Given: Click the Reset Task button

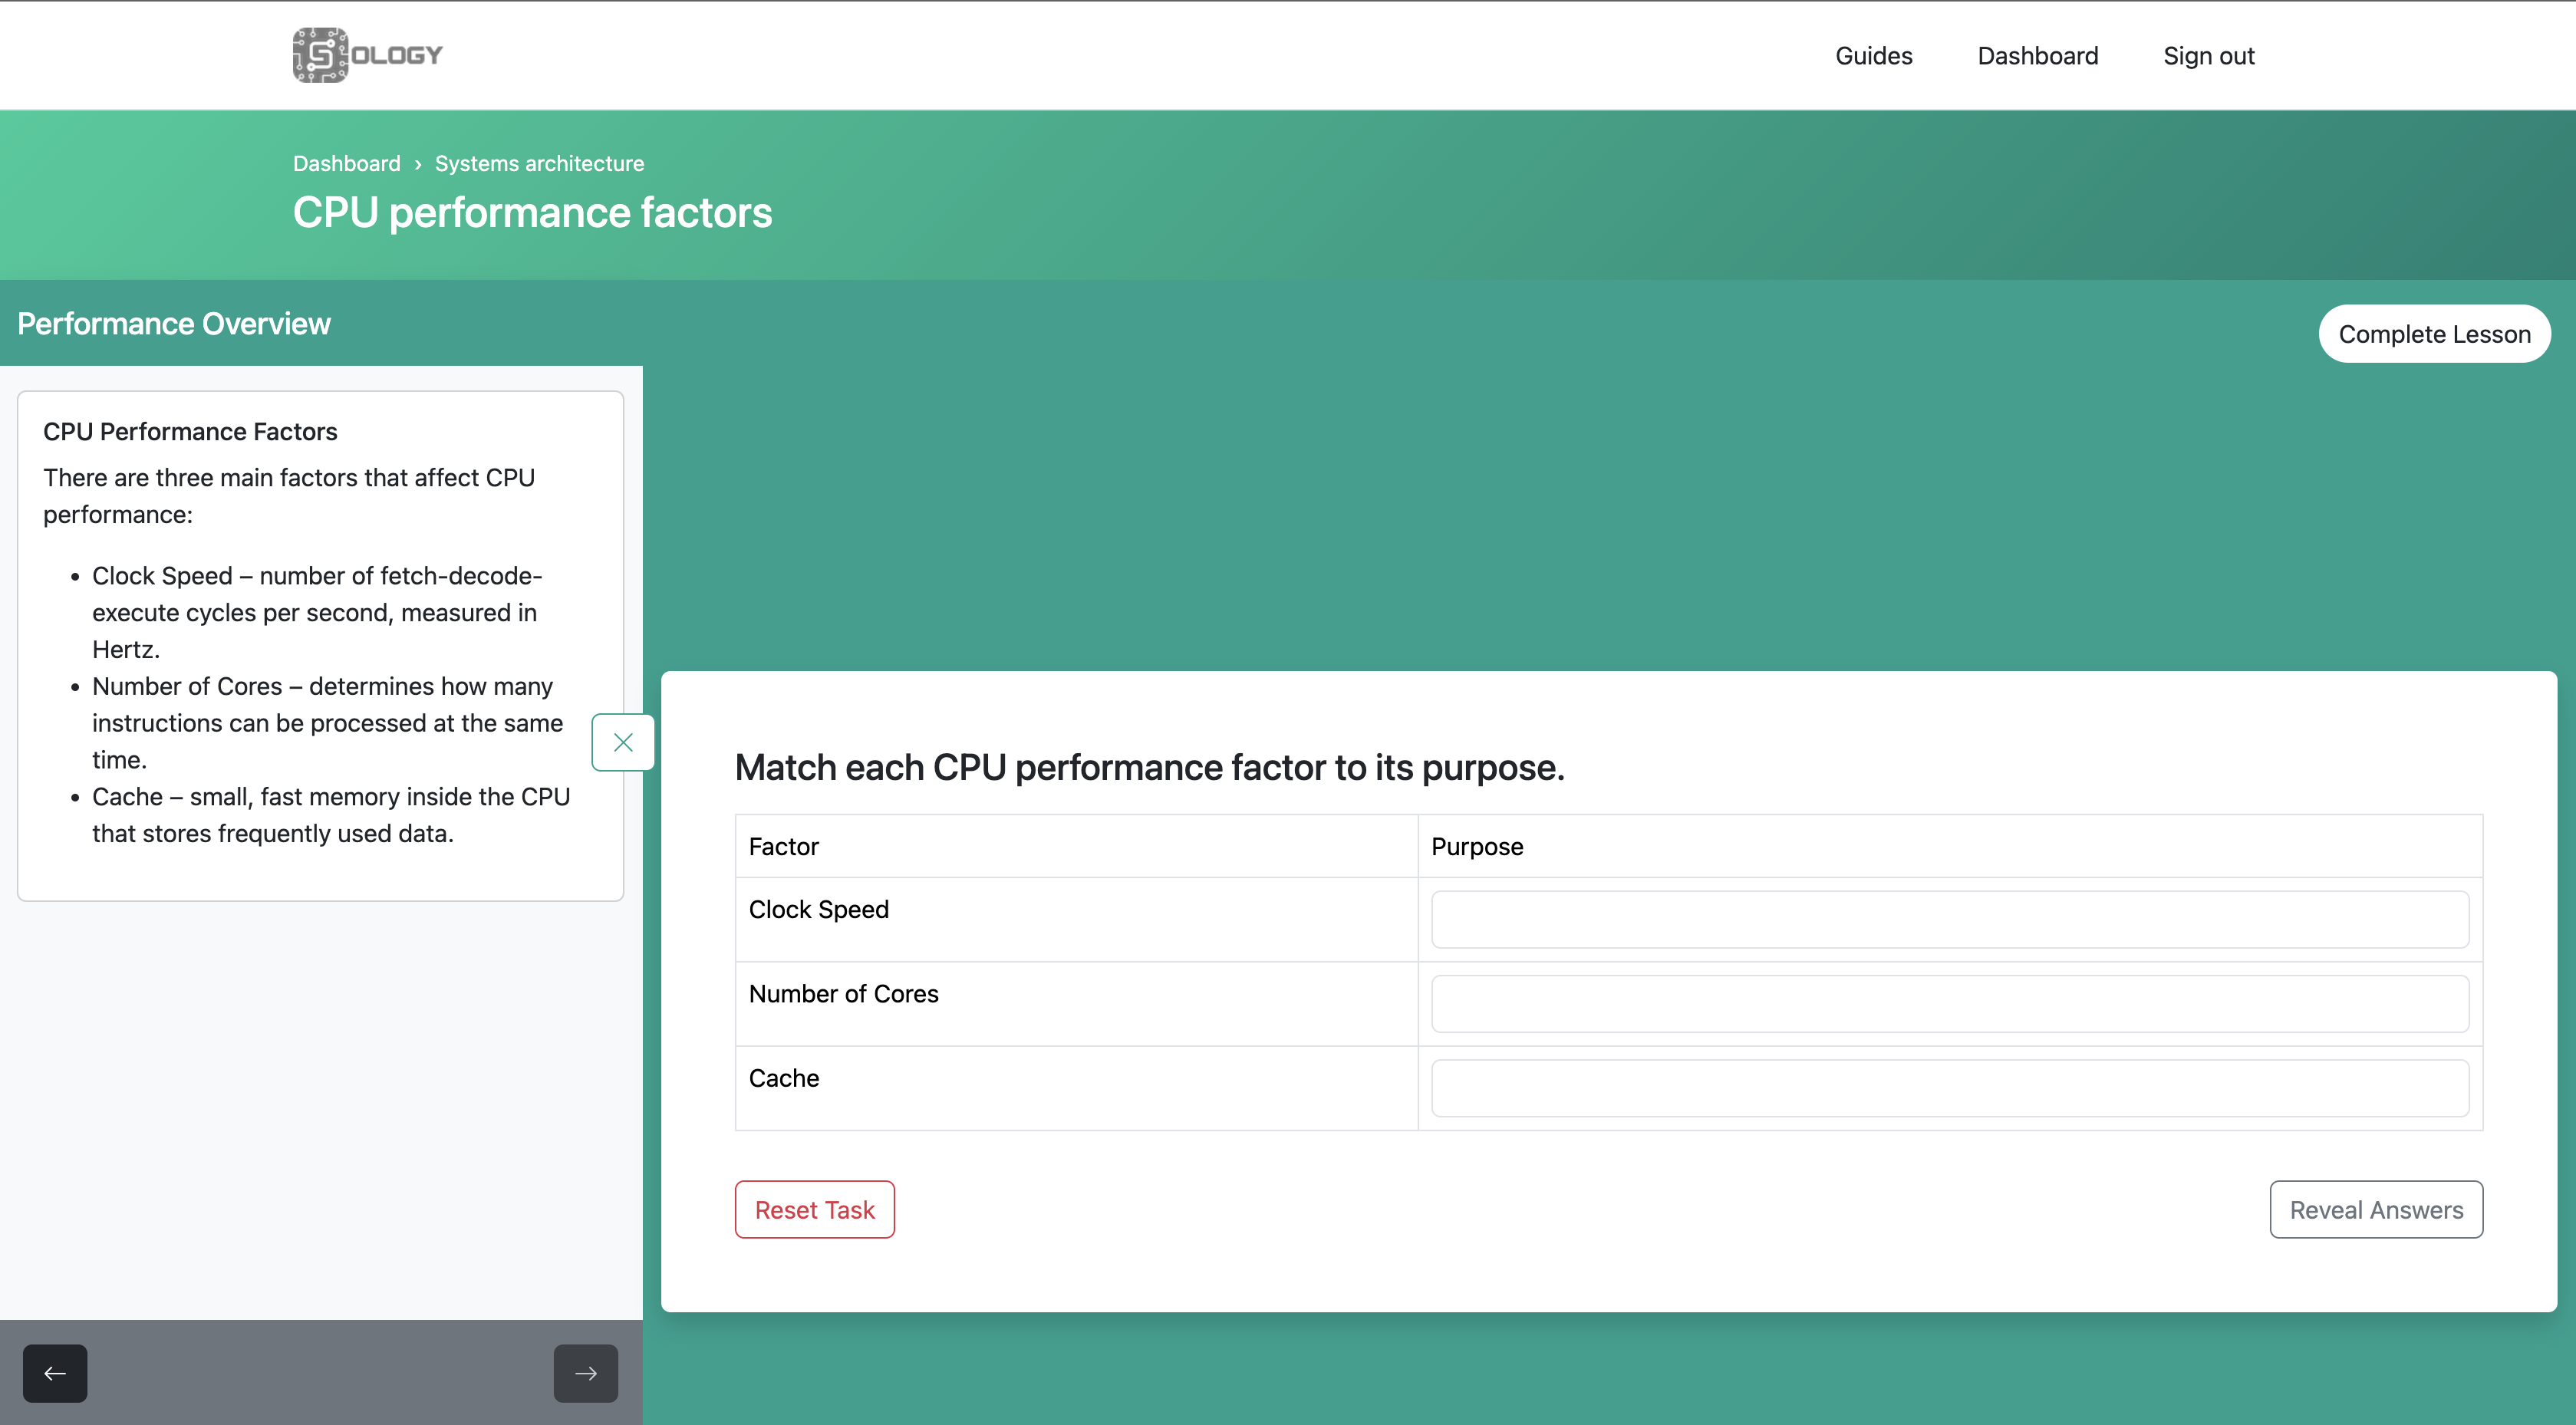Looking at the screenshot, I should coord(814,1209).
